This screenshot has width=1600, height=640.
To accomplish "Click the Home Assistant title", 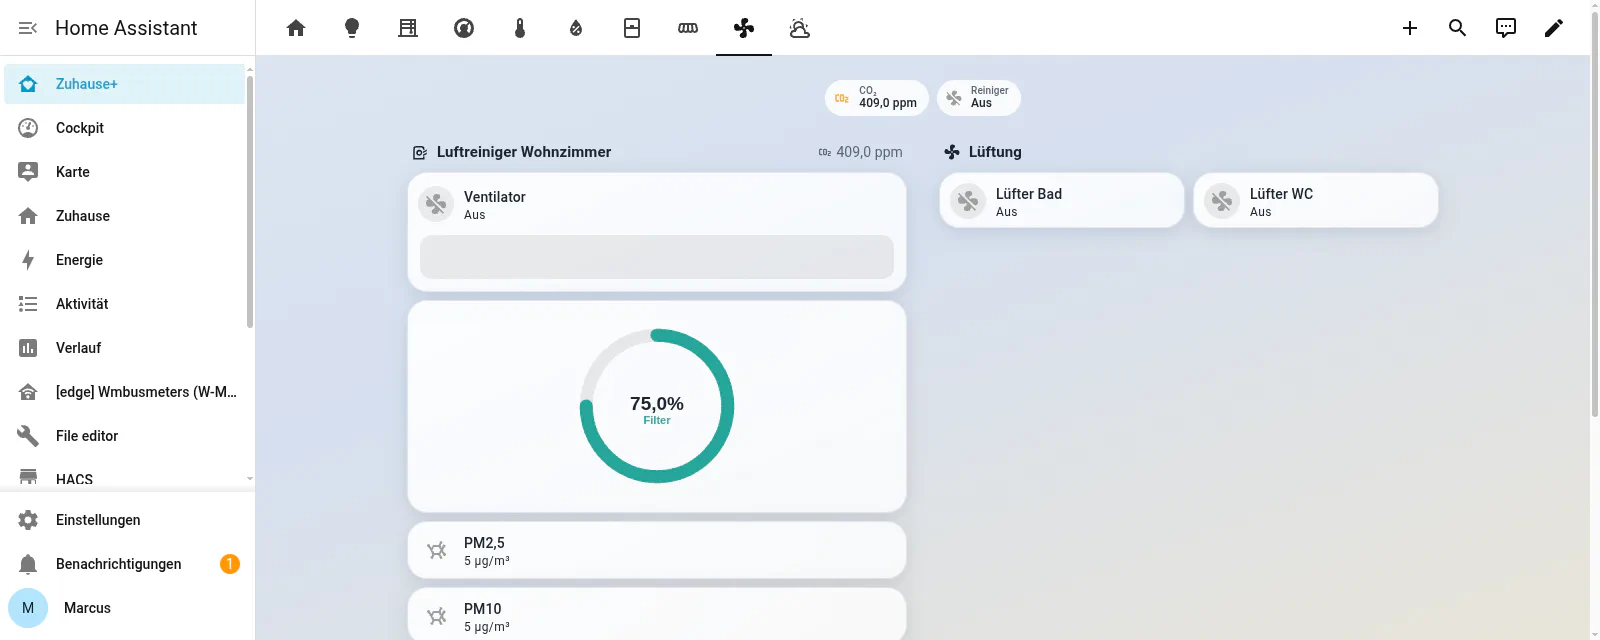I will (x=126, y=28).
